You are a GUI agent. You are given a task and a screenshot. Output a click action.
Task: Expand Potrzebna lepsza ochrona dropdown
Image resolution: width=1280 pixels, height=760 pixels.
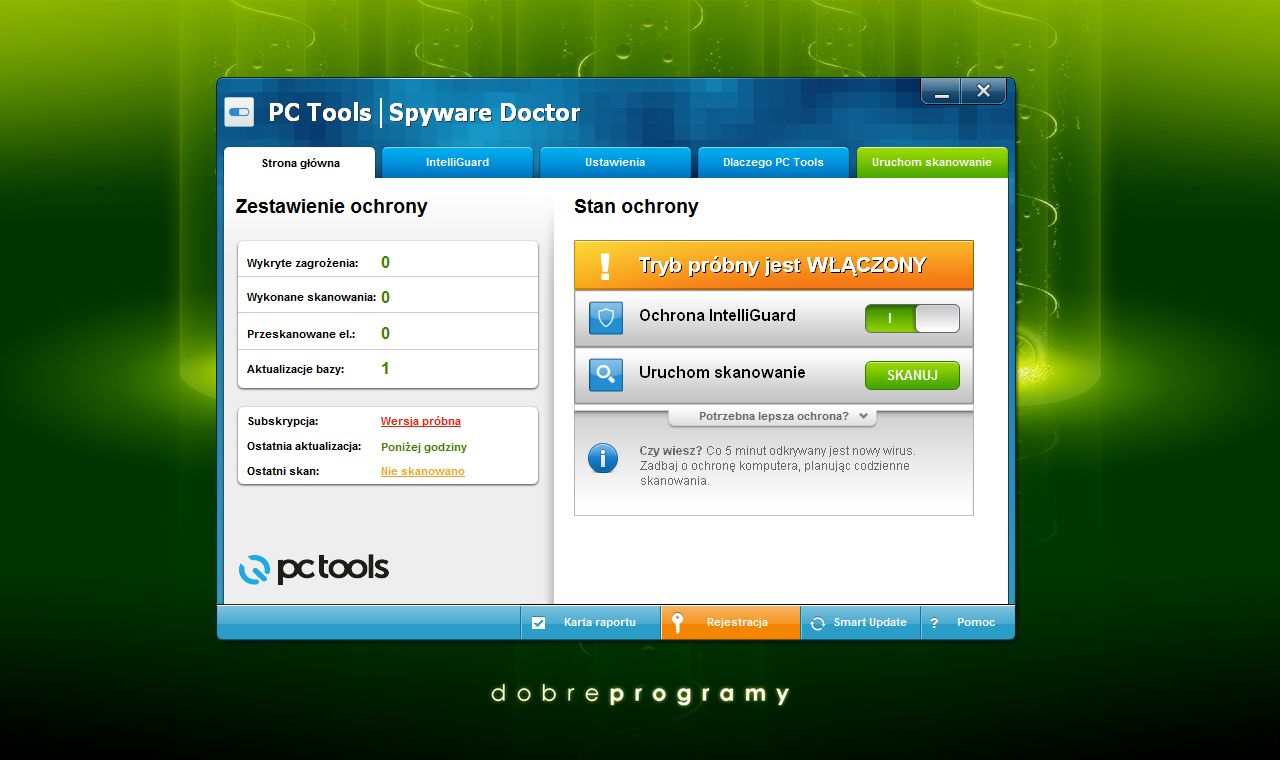click(x=773, y=416)
